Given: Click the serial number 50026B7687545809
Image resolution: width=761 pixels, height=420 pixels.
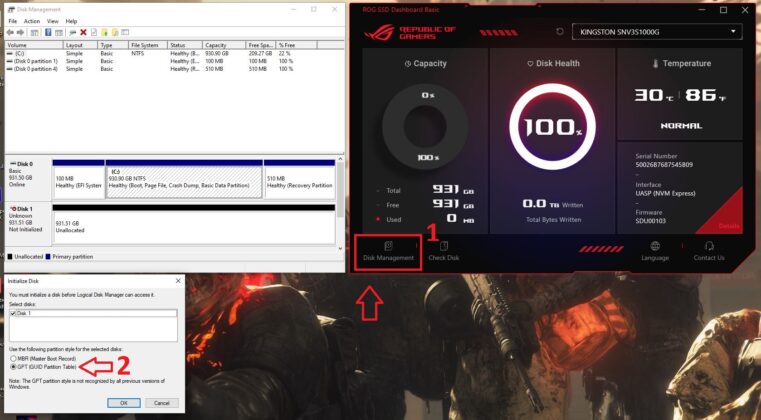Looking at the screenshot, I should pos(664,165).
